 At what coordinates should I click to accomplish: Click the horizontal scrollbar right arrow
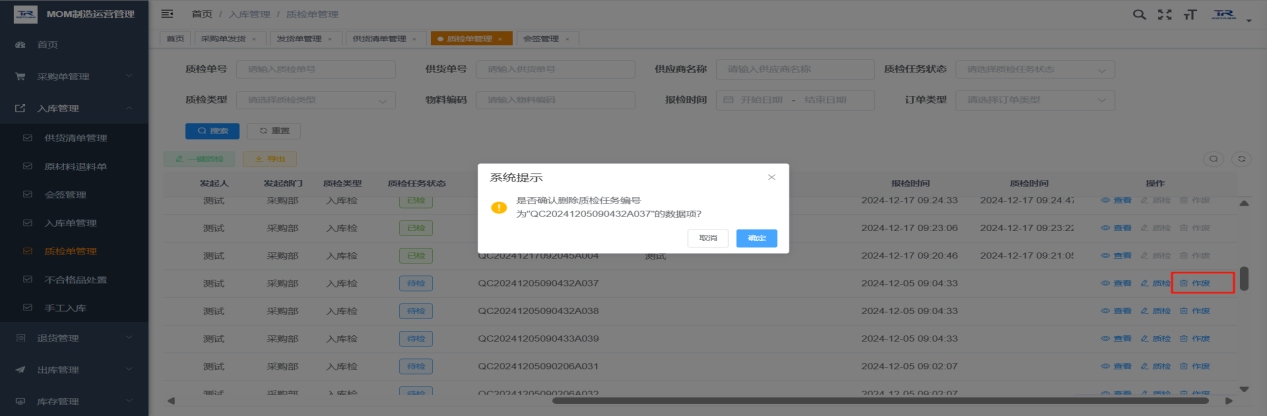click(1229, 403)
